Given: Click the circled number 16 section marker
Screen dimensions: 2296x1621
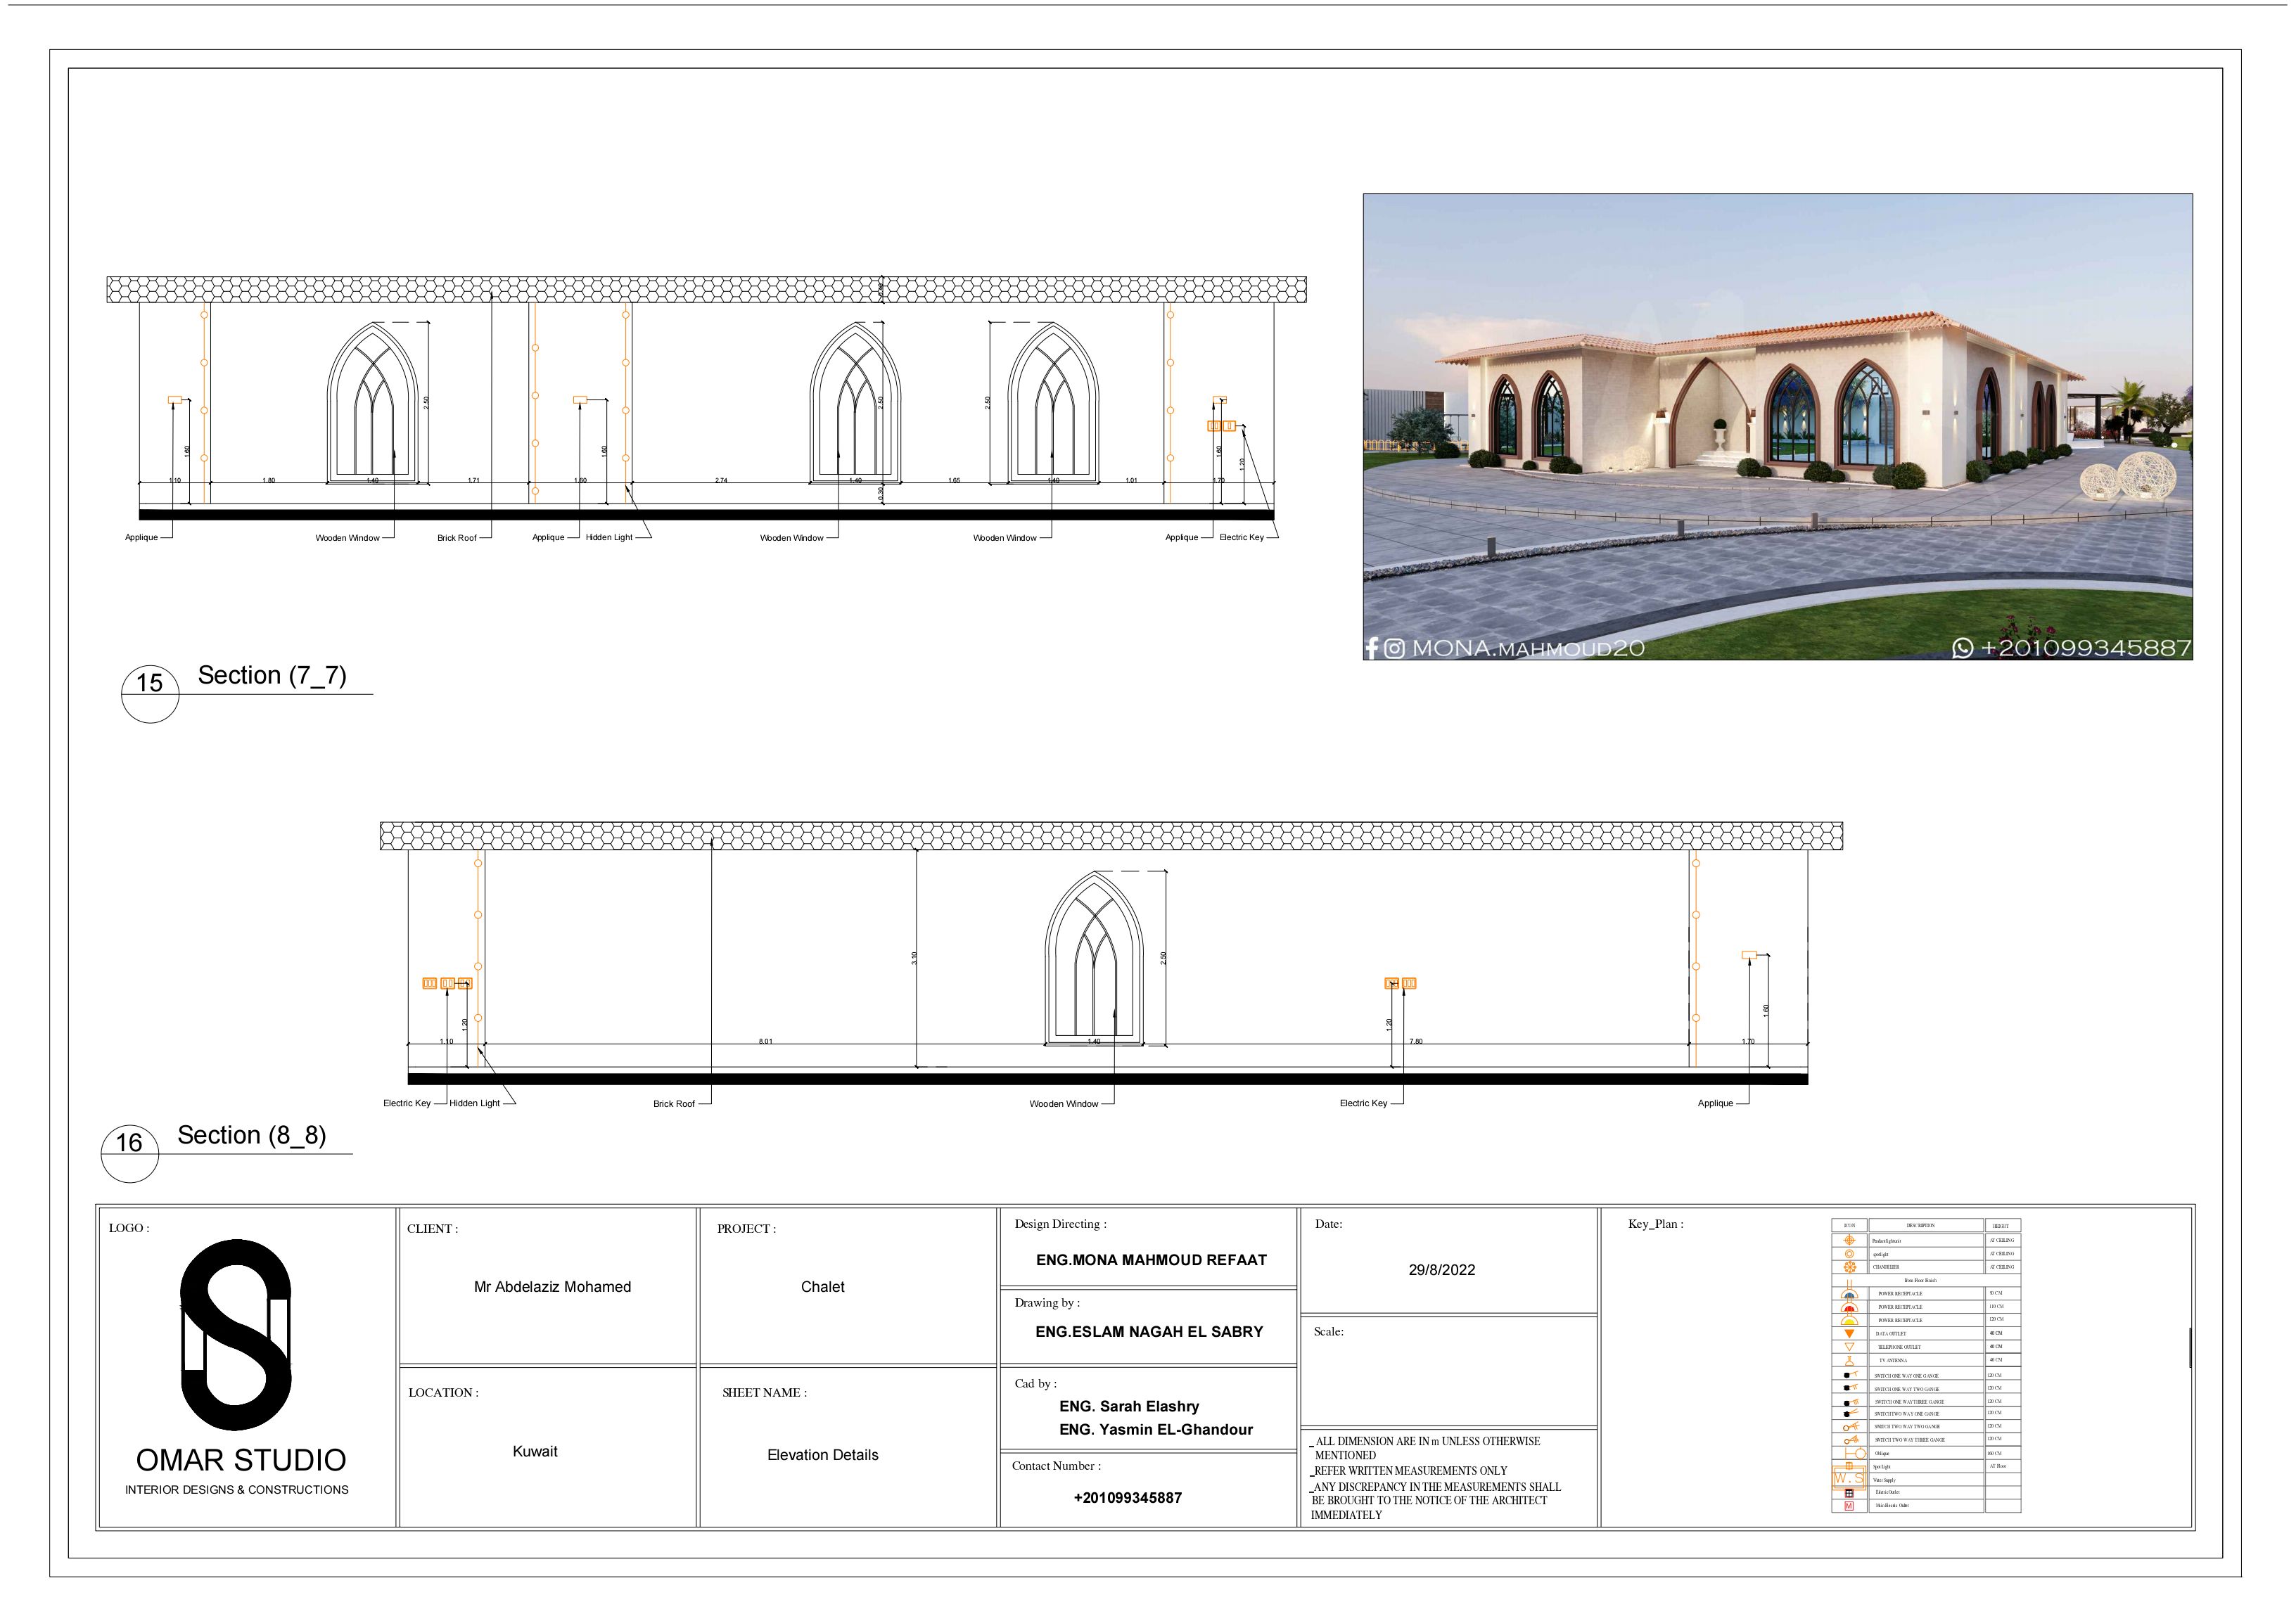Looking at the screenshot, I should 129,1143.
